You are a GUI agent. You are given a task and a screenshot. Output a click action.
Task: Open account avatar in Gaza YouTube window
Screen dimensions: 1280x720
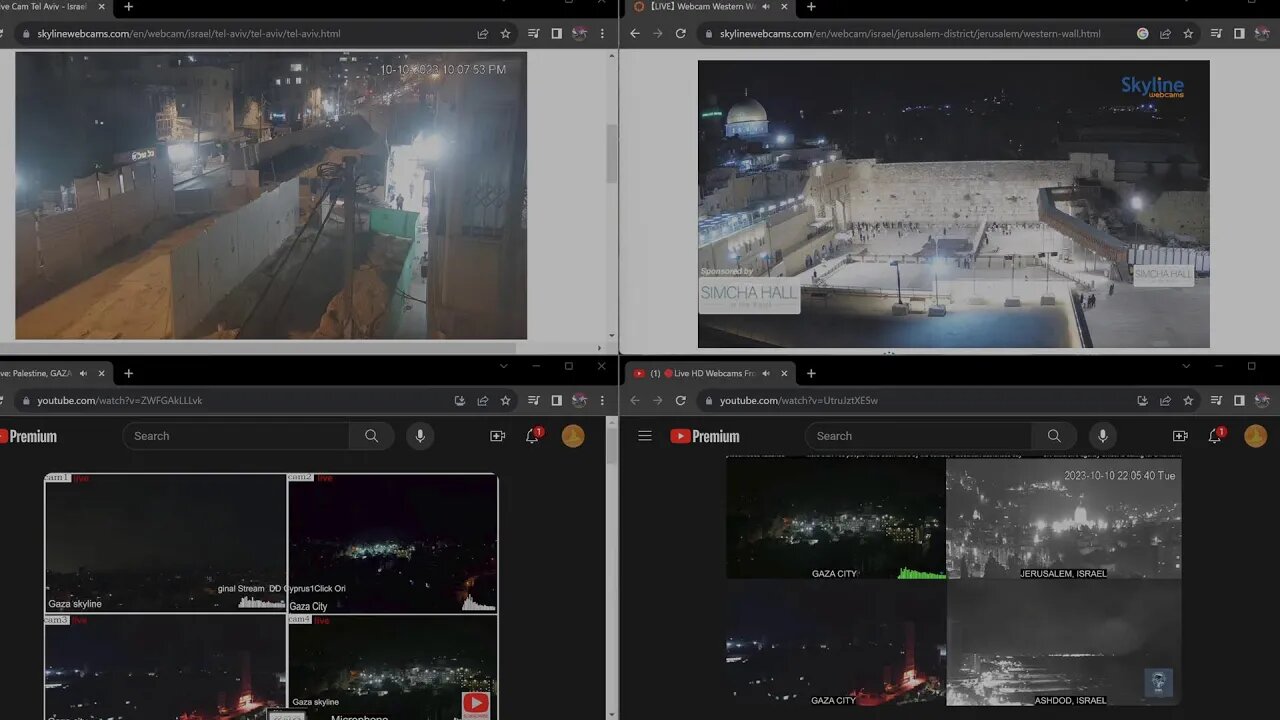tap(573, 436)
